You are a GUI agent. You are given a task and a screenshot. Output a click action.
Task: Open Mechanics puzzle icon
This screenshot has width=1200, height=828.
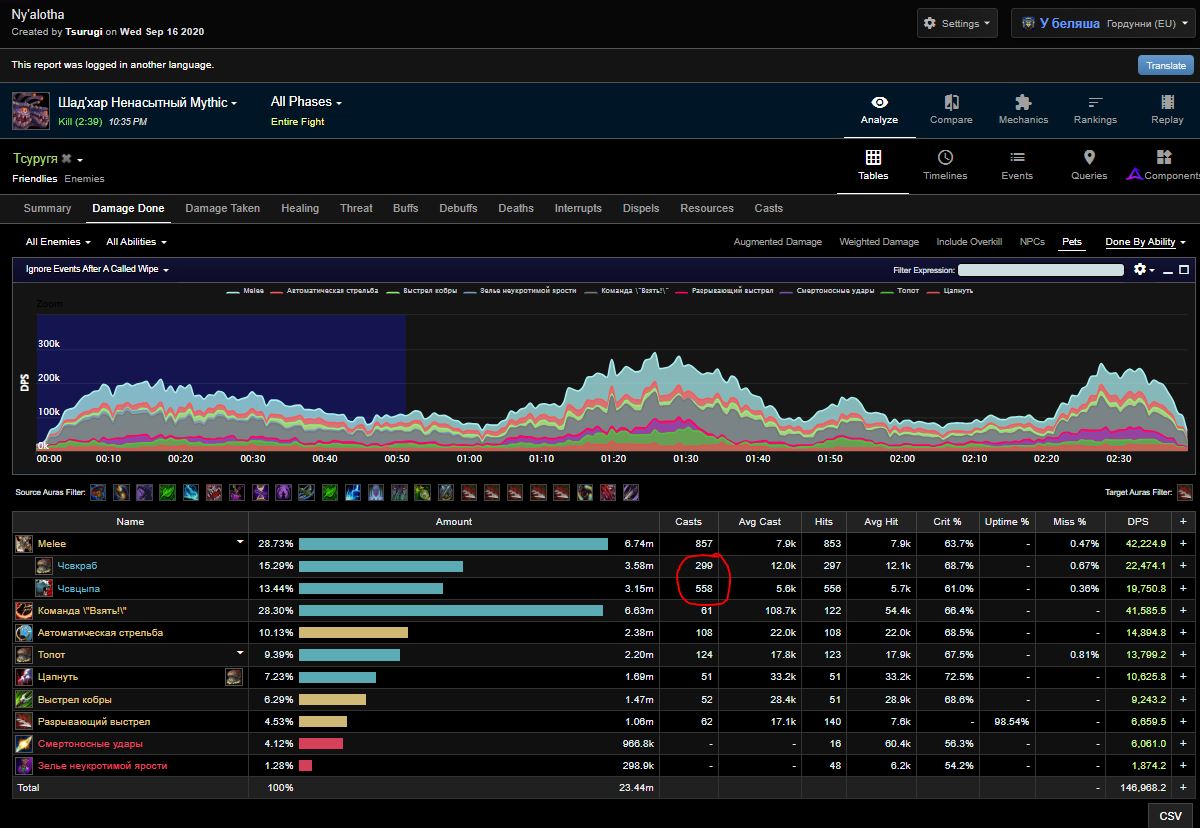1023,103
